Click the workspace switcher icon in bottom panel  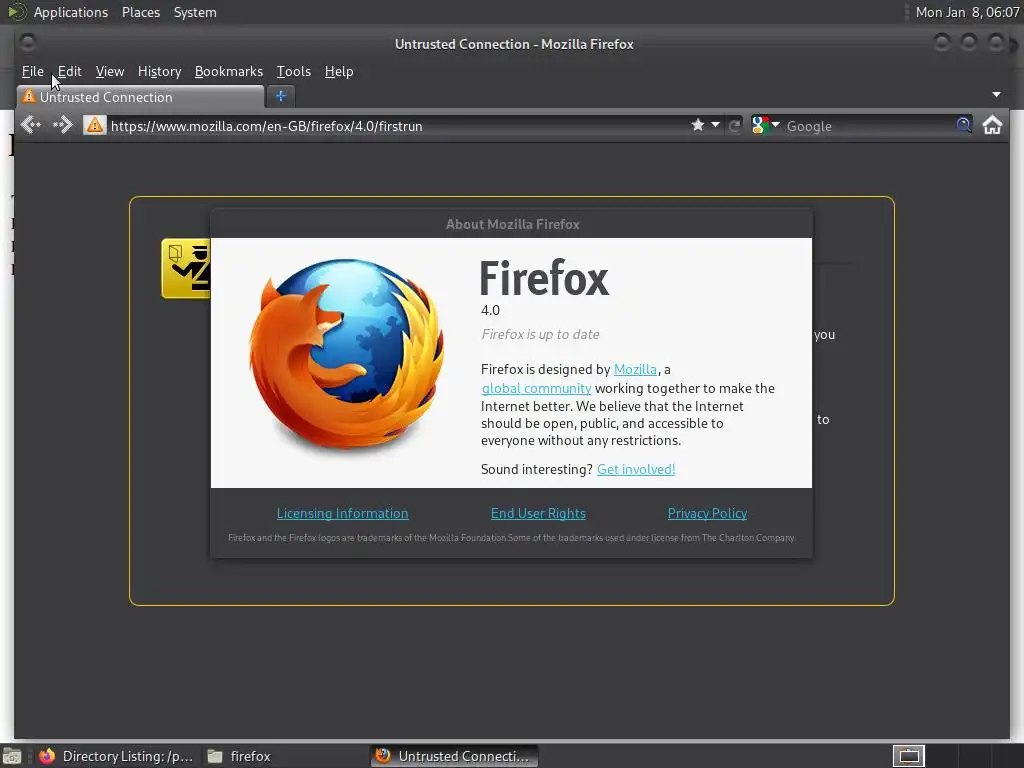[908, 756]
